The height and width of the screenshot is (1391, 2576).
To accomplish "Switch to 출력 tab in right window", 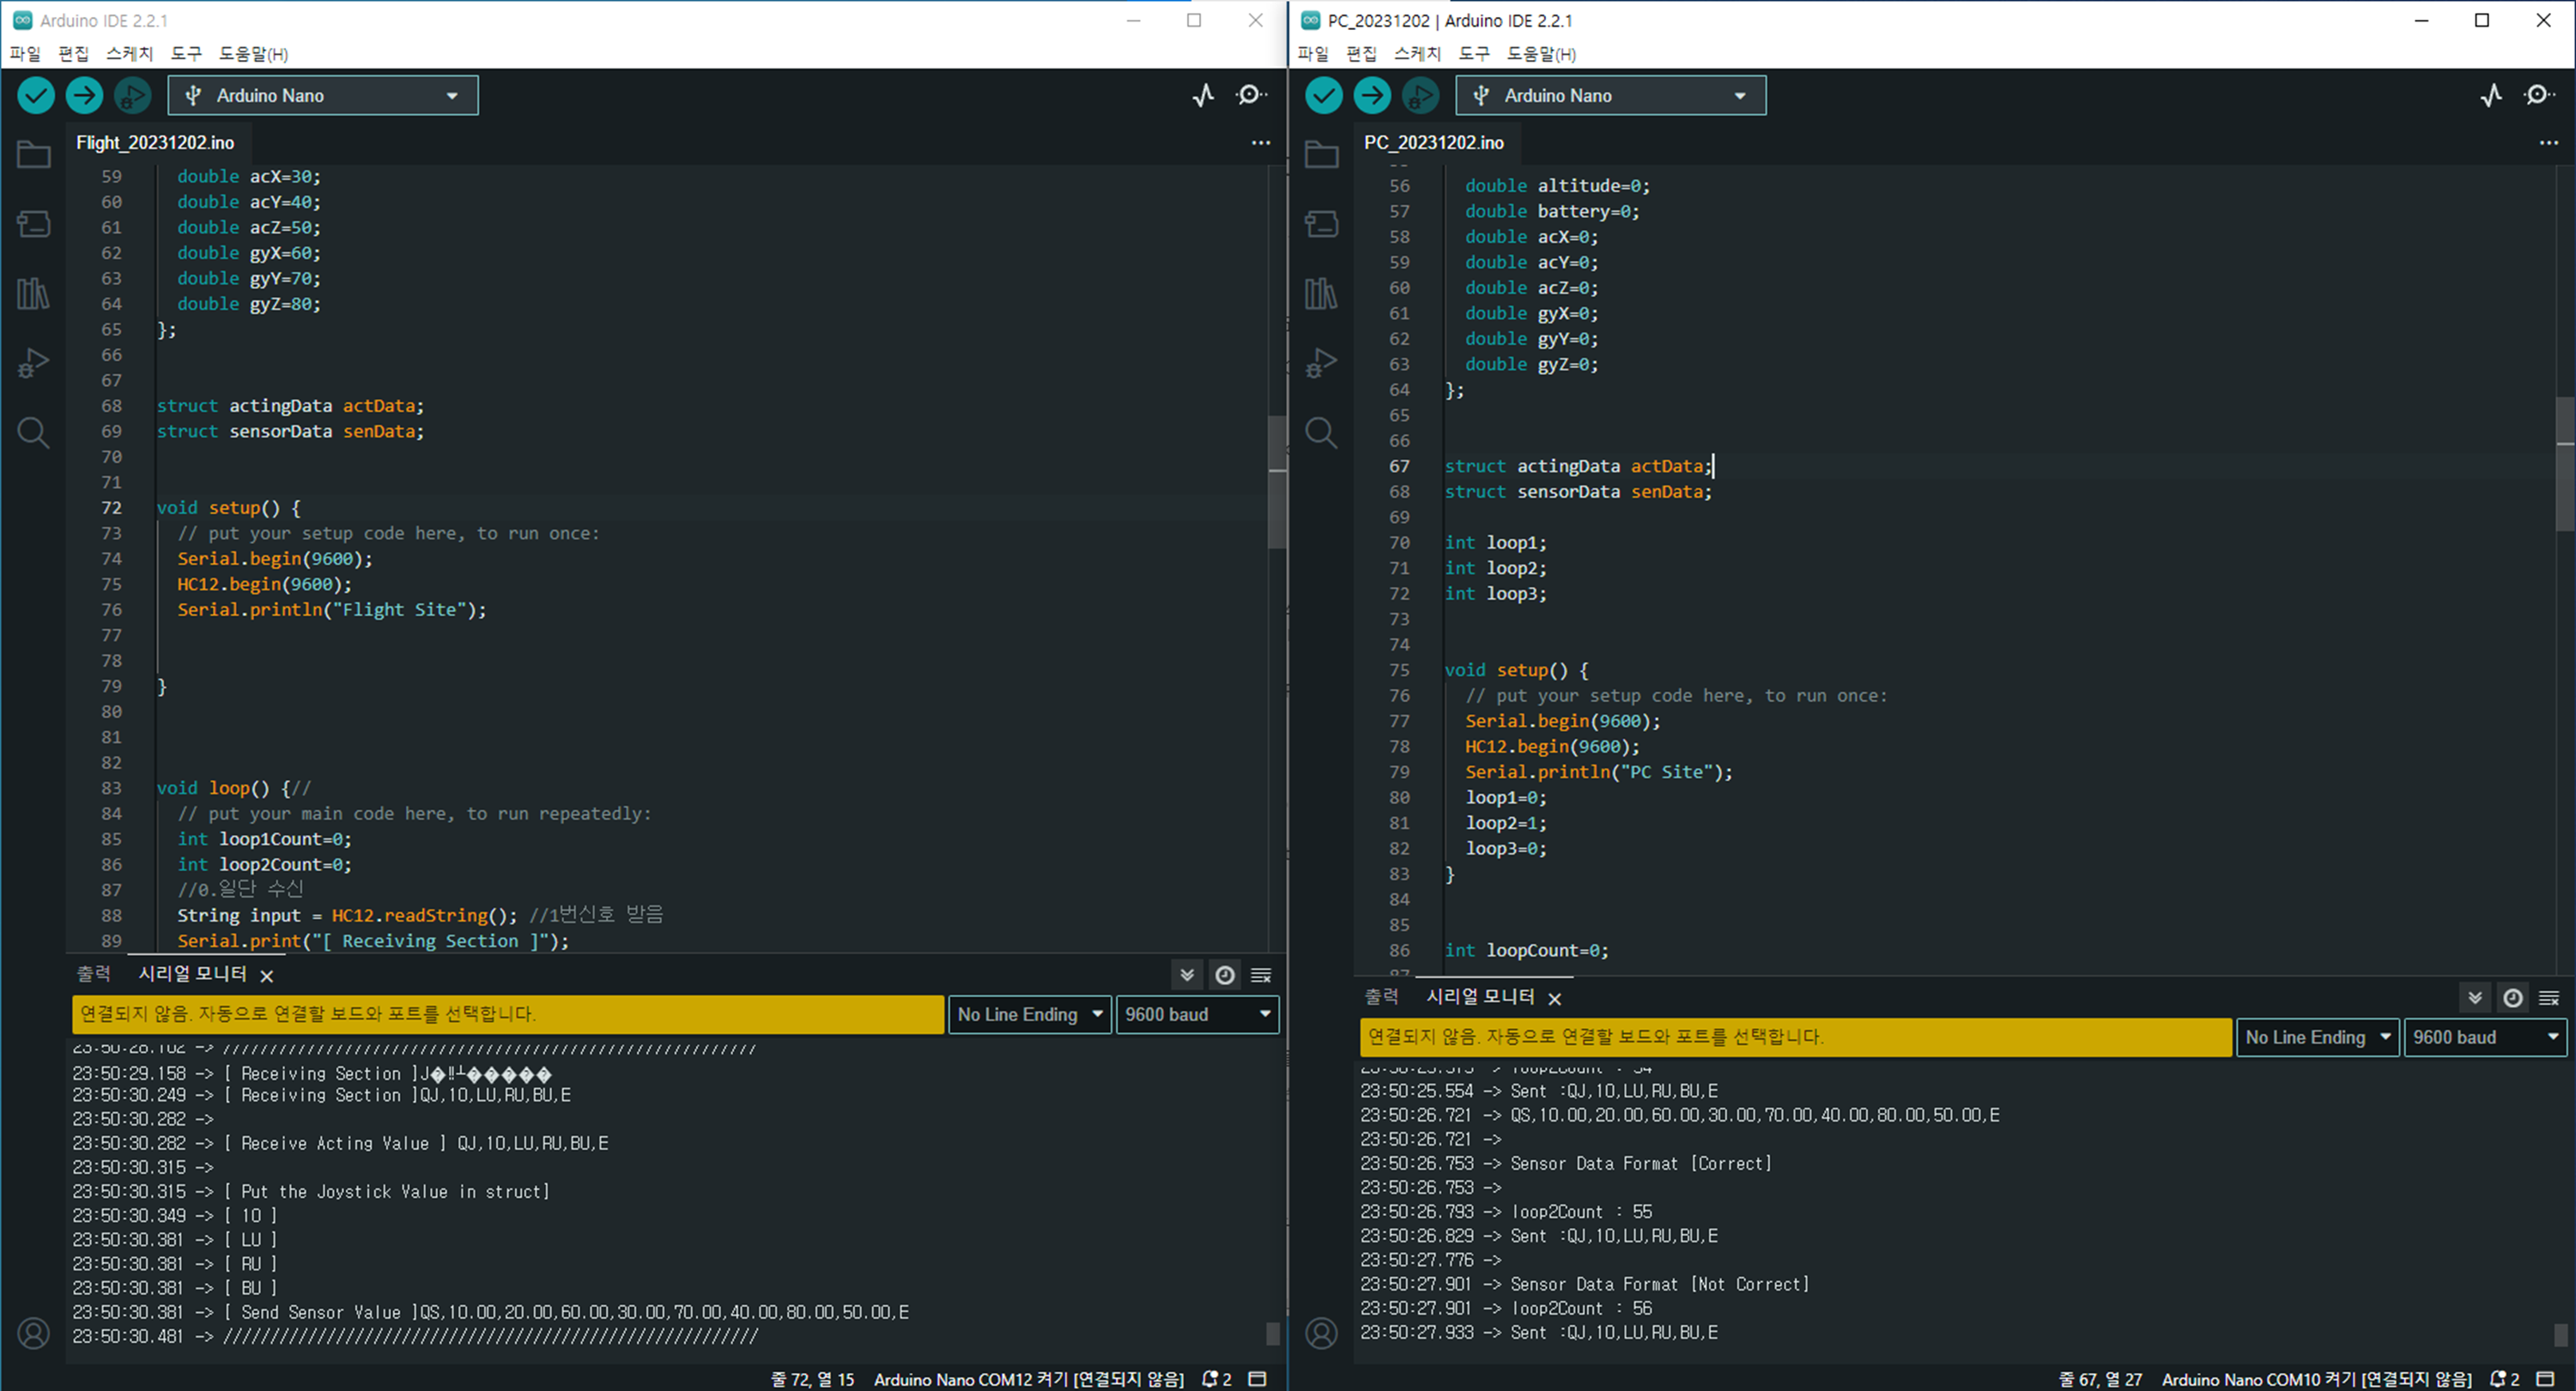I will tap(1381, 997).
